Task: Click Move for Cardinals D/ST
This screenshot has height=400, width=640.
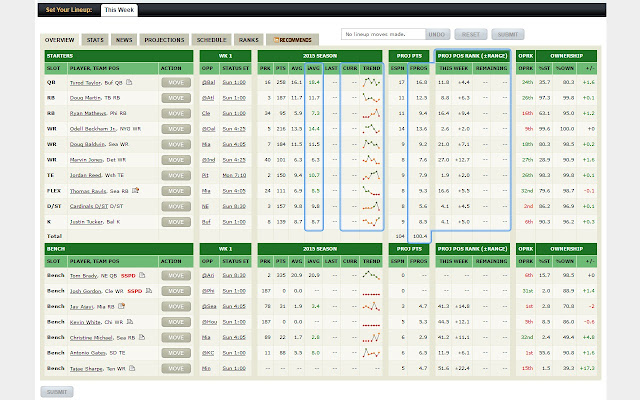Action: [176, 207]
